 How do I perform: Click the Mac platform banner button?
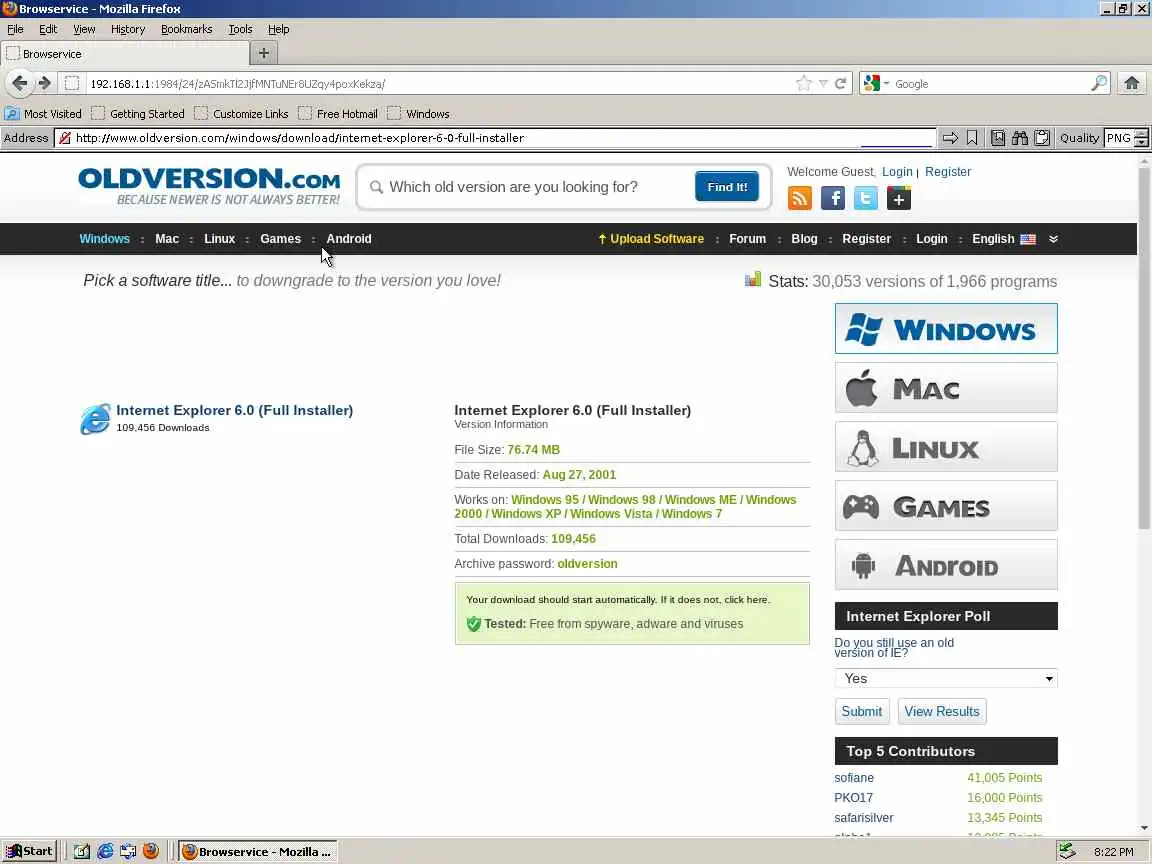pos(946,388)
